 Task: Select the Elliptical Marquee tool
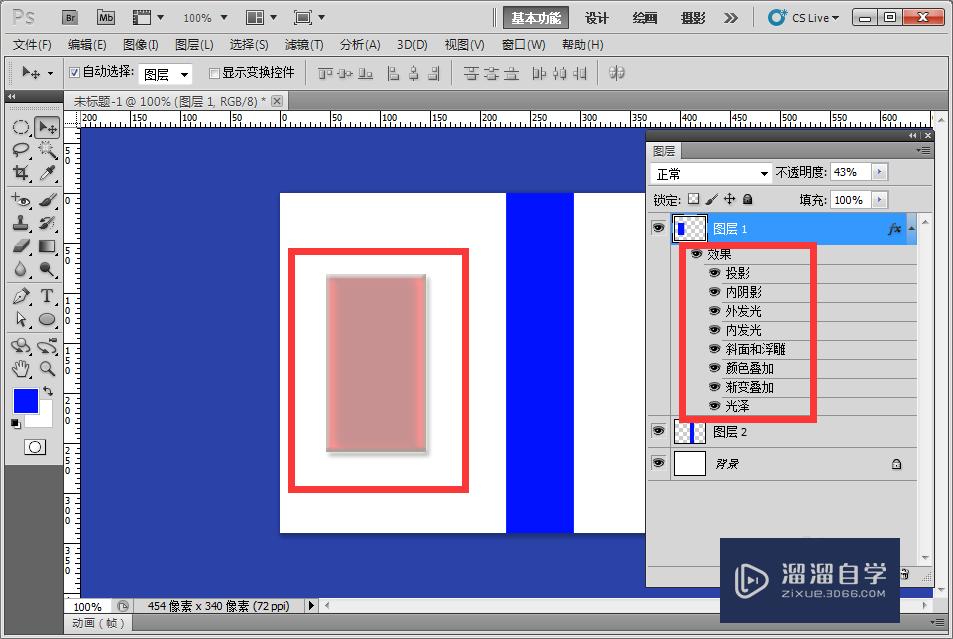click(21, 128)
